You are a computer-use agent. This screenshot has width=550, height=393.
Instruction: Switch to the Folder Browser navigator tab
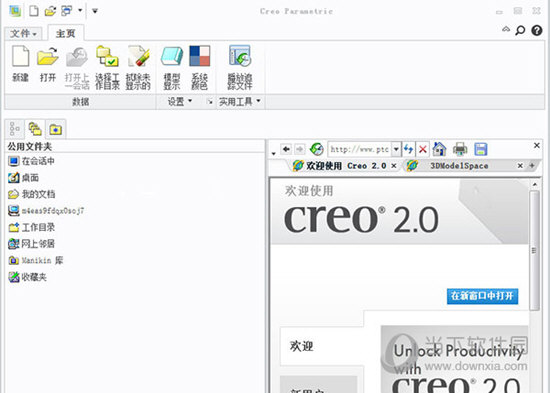point(35,129)
